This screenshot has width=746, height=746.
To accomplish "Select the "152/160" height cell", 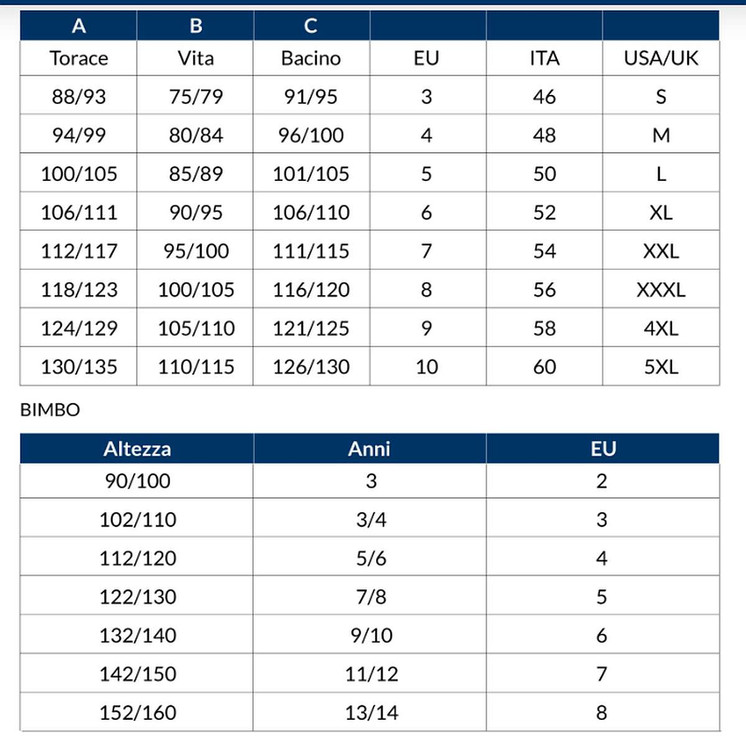I will coord(137,713).
